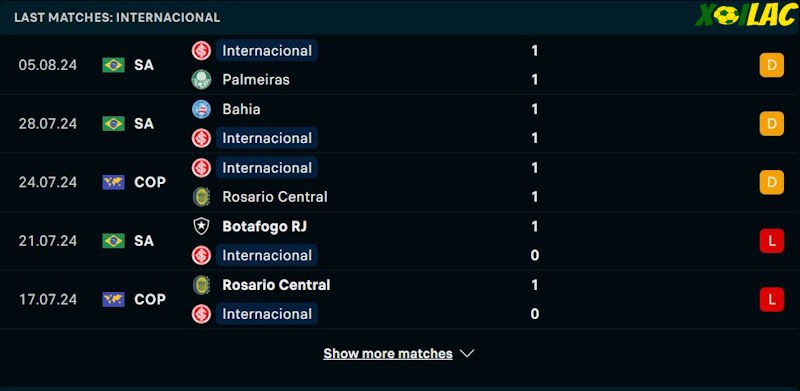Image resolution: width=800 pixels, height=391 pixels.
Task: Click Brazil flag icon beside 21.07.24
Action: pos(113,240)
